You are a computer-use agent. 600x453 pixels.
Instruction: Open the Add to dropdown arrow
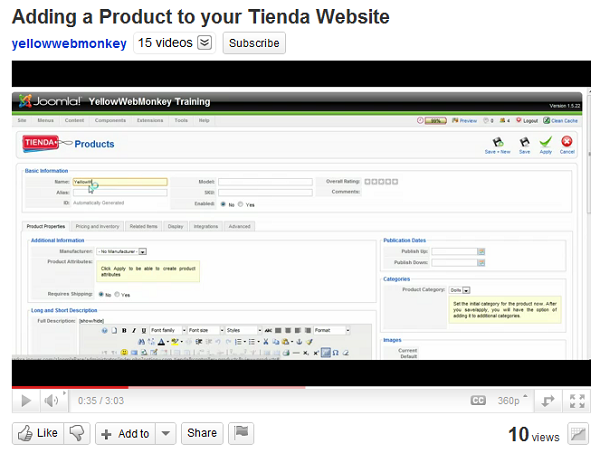tap(166, 433)
